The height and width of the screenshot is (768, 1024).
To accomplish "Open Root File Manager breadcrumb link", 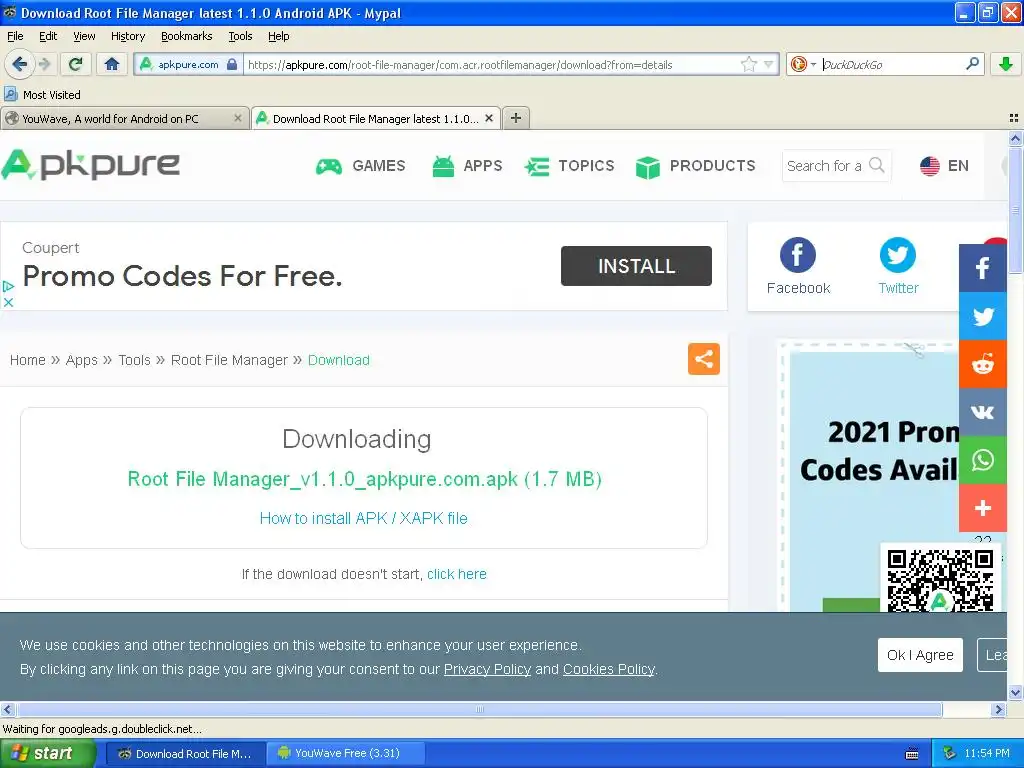I will (229, 360).
